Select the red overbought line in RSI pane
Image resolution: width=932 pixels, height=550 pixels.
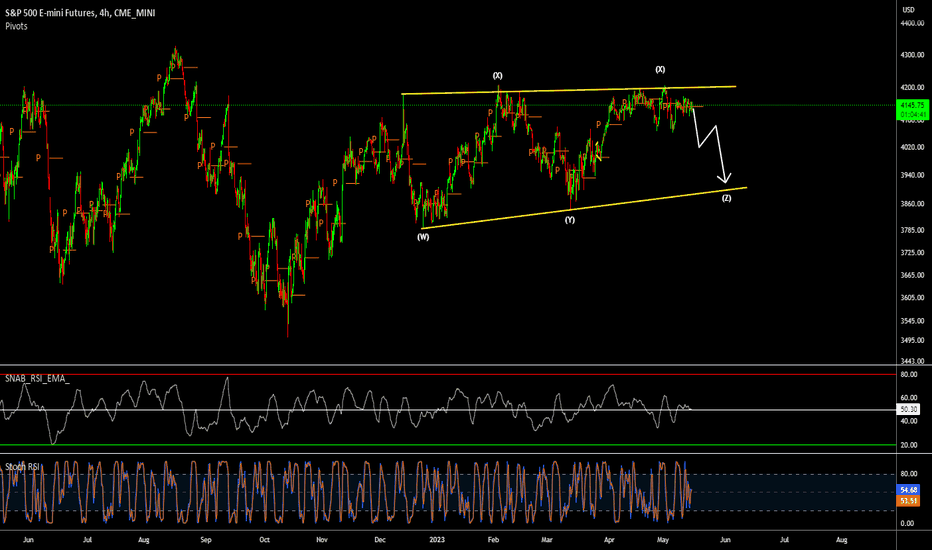448,375
